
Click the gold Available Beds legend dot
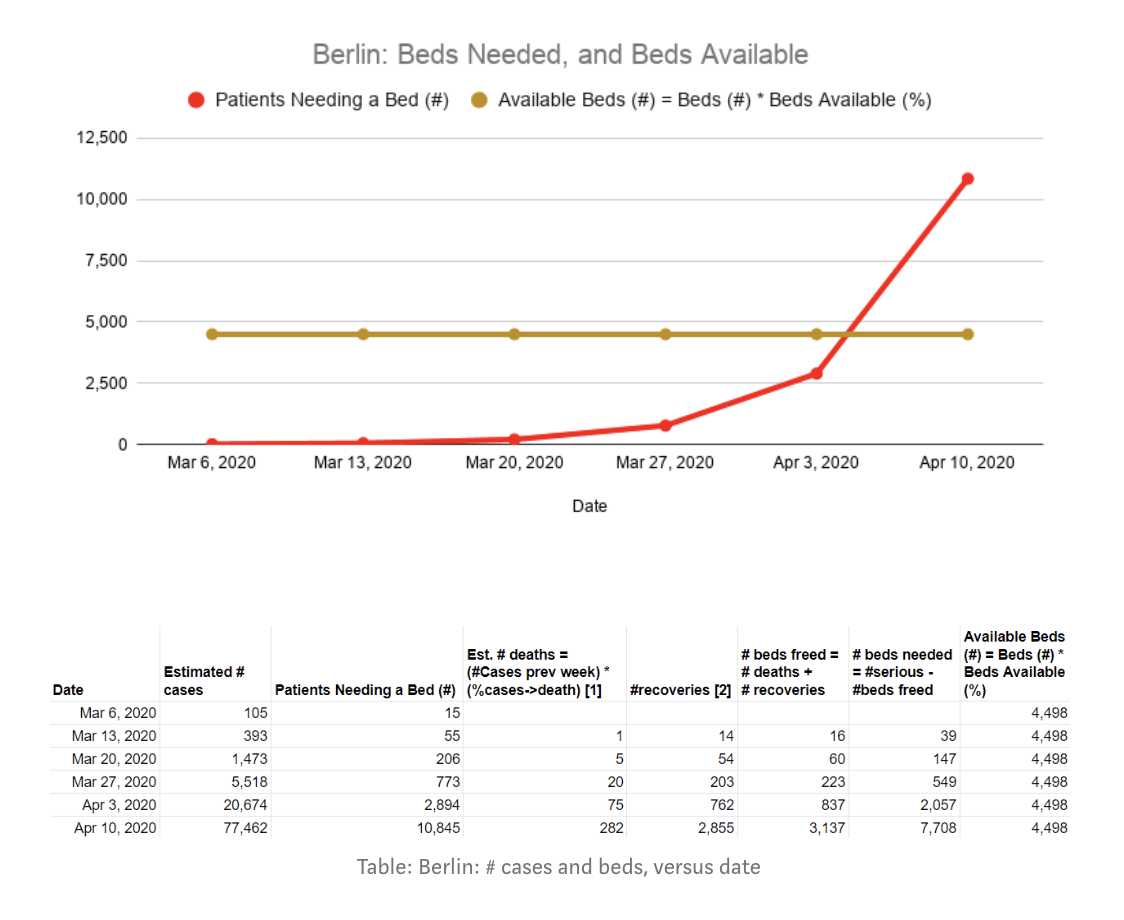[x=479, y=100]
